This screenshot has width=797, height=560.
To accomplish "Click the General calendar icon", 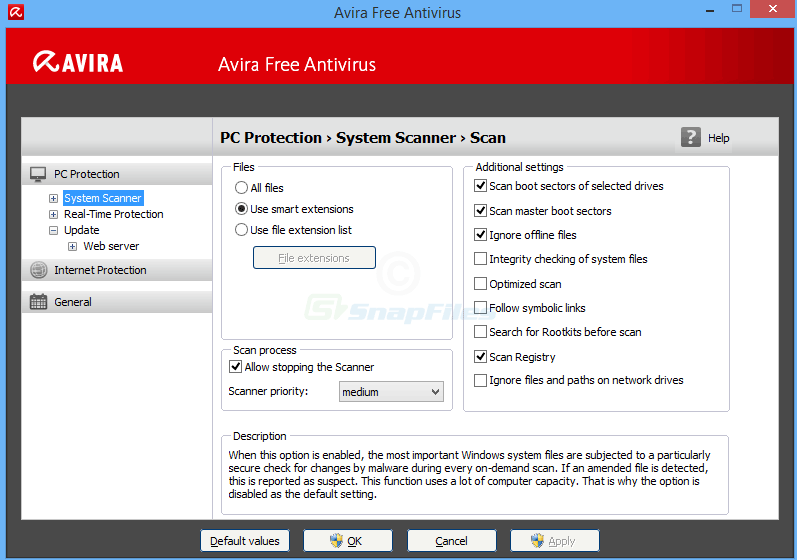I will [x=38, y=302].
